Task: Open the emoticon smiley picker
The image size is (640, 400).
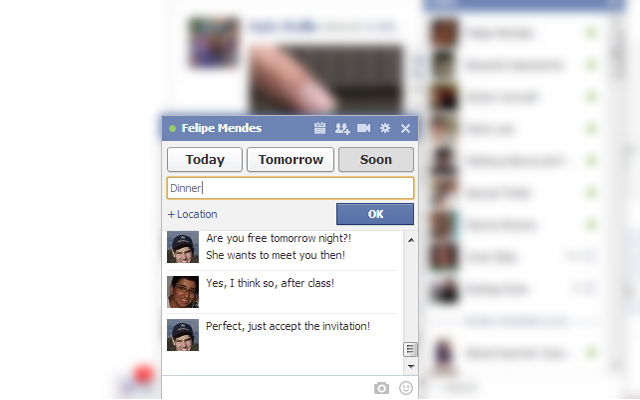Action: 406,388
